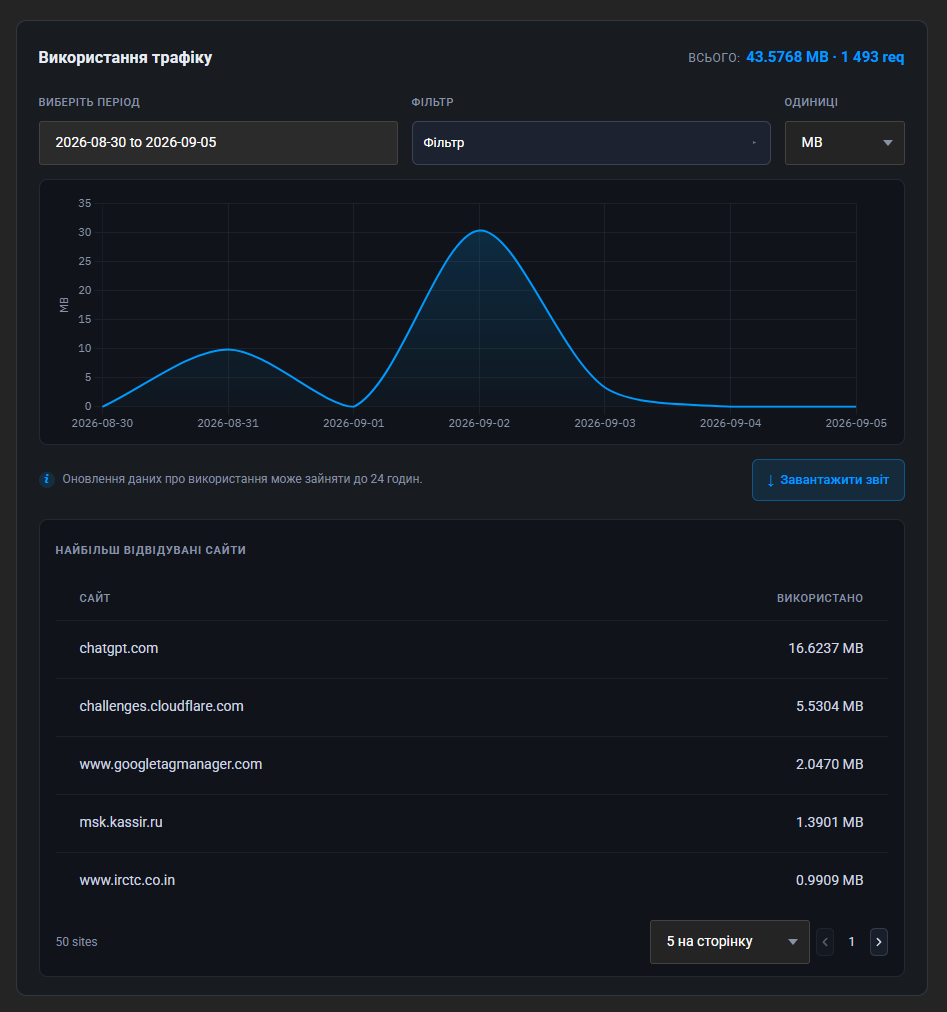Click the 1.3901 MB usage value
This screenshot has width=947, height=1012.
tap(830, 822)
